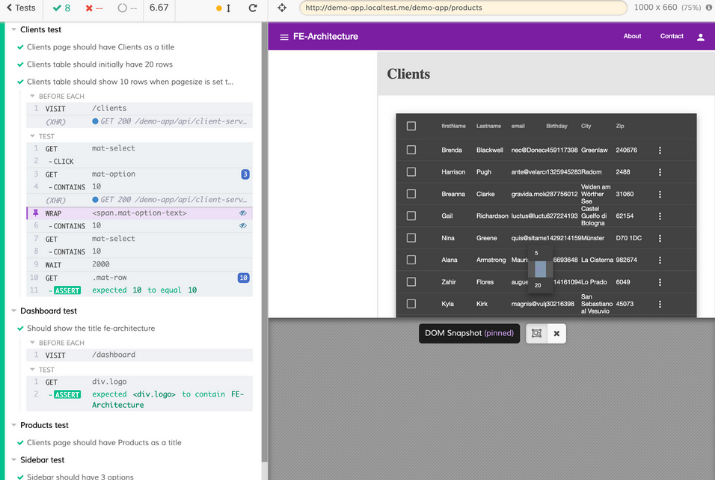The height and width of the screenshot is (480, 715).
Task: Toggle snapshot highlights button next to DOM Snapshot
Action: point(536,333)
